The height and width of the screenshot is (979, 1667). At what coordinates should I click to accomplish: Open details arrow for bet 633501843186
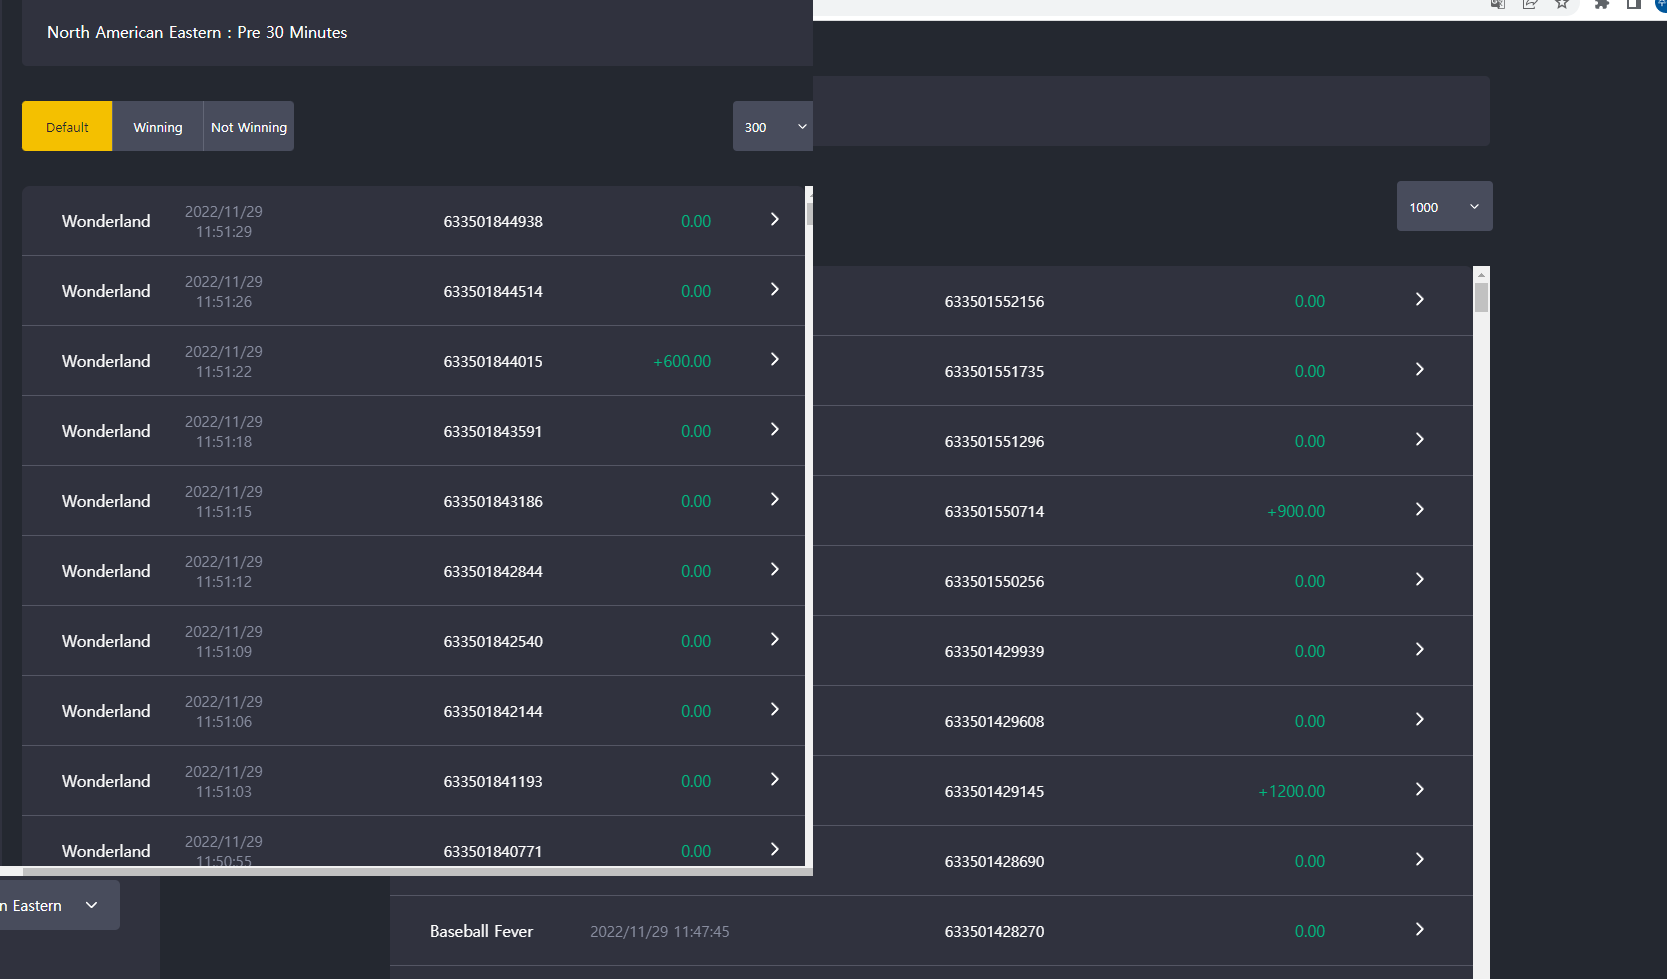[x=774, y=499]
